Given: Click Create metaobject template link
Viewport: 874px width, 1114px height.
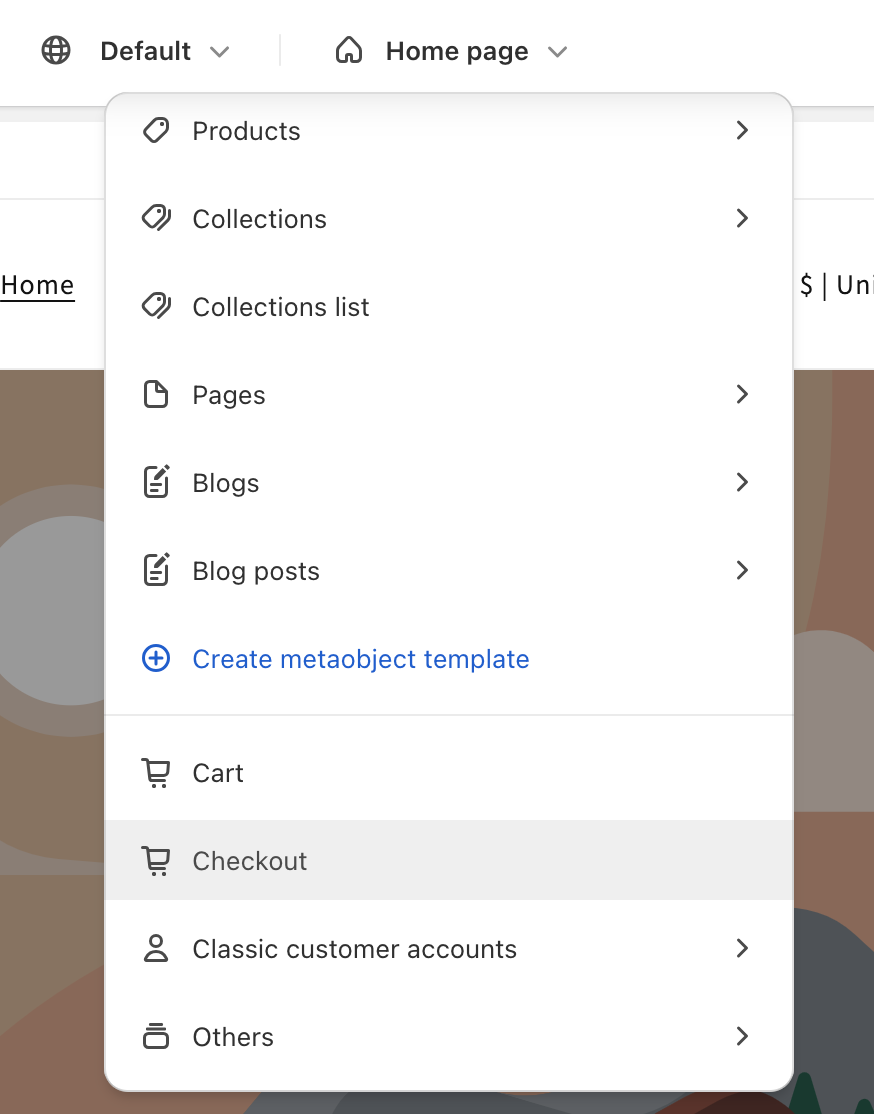Looking at the screenshot, I should click(x=360, y=659).
